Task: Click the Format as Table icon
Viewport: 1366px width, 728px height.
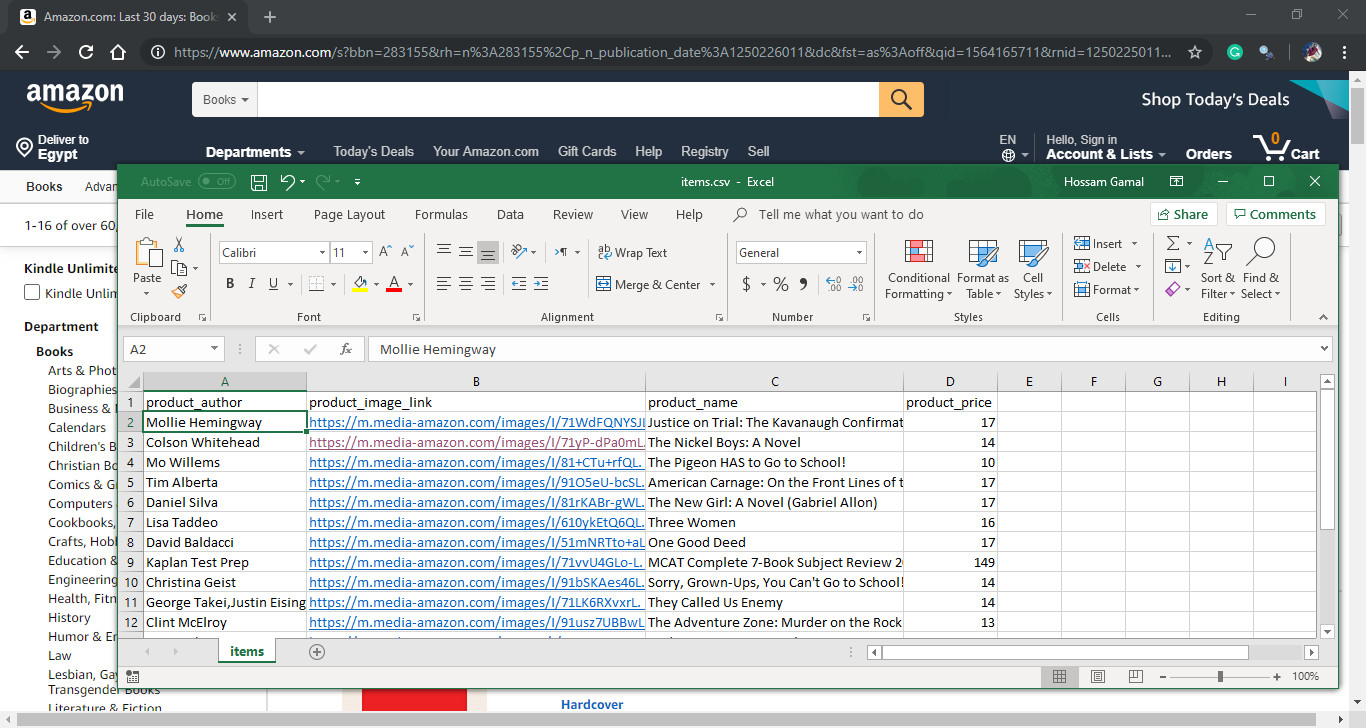Action: click(x=981, y=268)
